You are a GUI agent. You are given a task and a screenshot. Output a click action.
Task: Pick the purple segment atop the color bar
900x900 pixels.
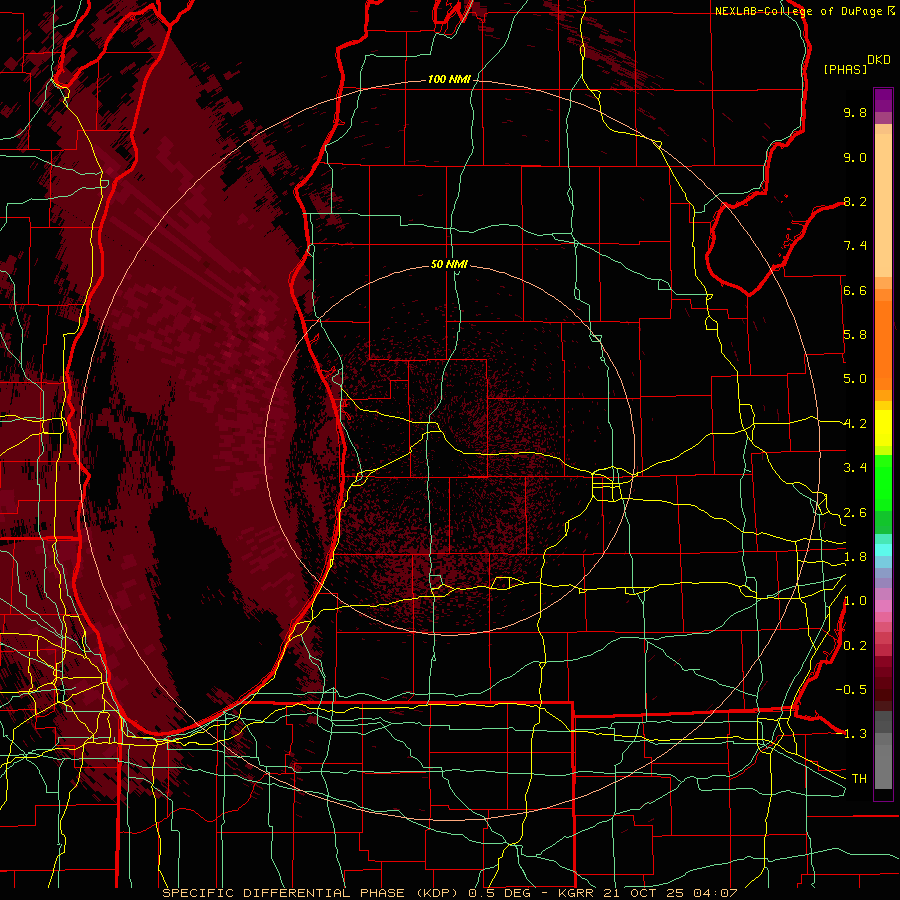pos(883,100)
